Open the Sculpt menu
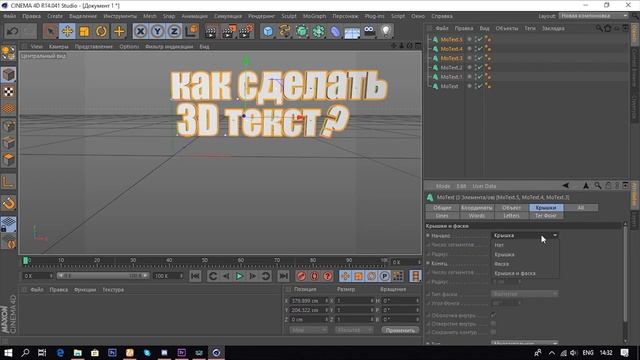 [289, 16]
